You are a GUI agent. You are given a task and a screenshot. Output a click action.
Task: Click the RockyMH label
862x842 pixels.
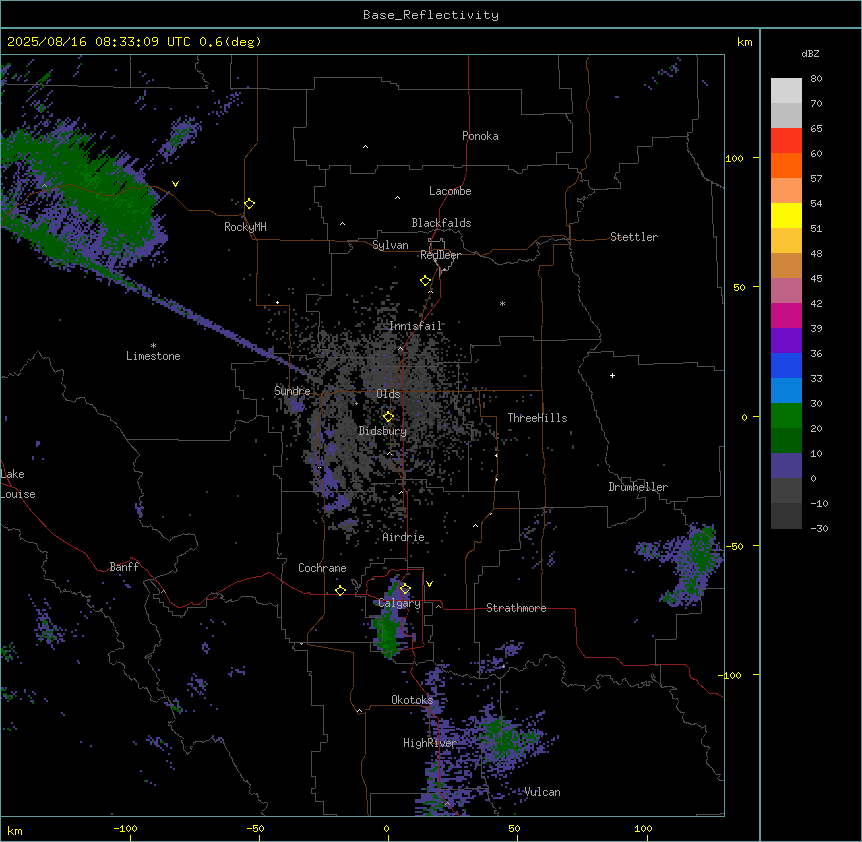pos(245,227)
